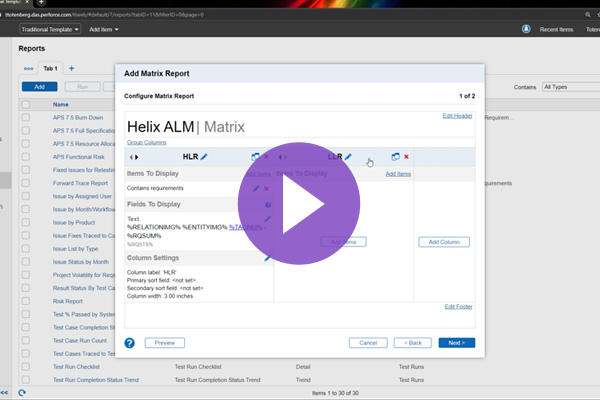Open Recent Items menu
The width and height of the screenshot is (600, 400).
point(556,29)
